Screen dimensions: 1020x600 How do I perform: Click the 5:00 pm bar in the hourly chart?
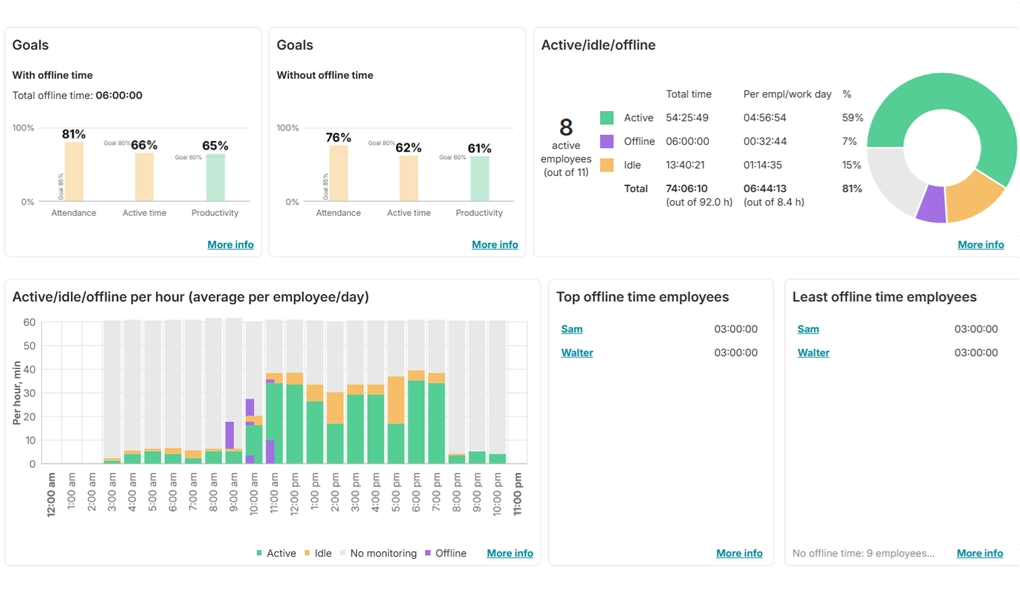pyautogui.click(x=396, y=420)
